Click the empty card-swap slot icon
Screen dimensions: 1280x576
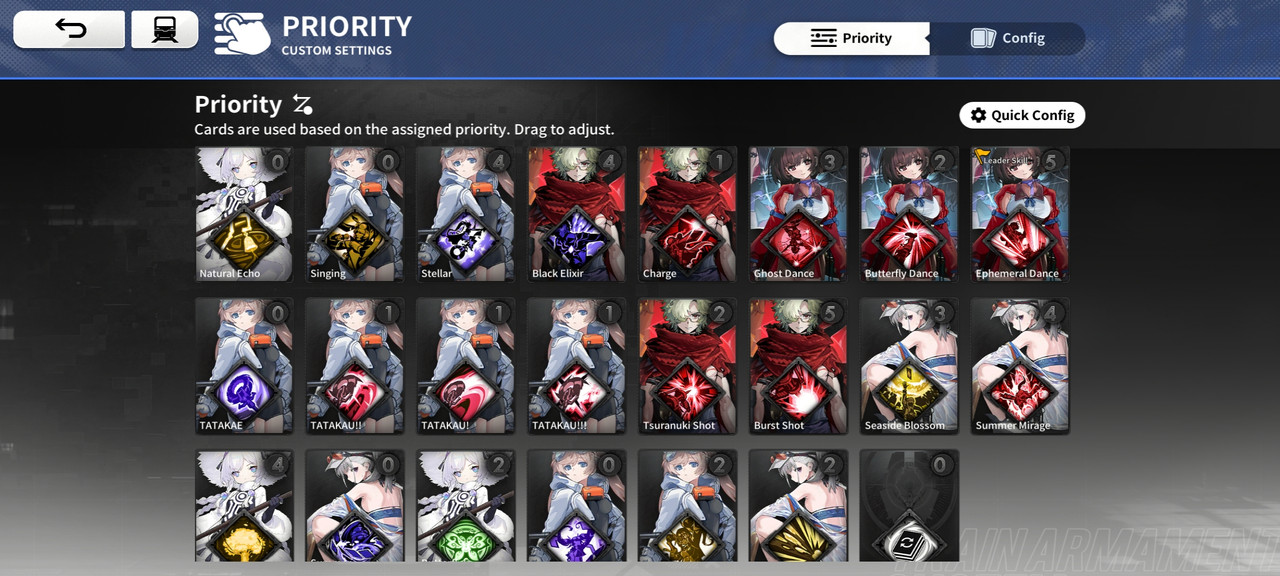[x=909, y=506]
